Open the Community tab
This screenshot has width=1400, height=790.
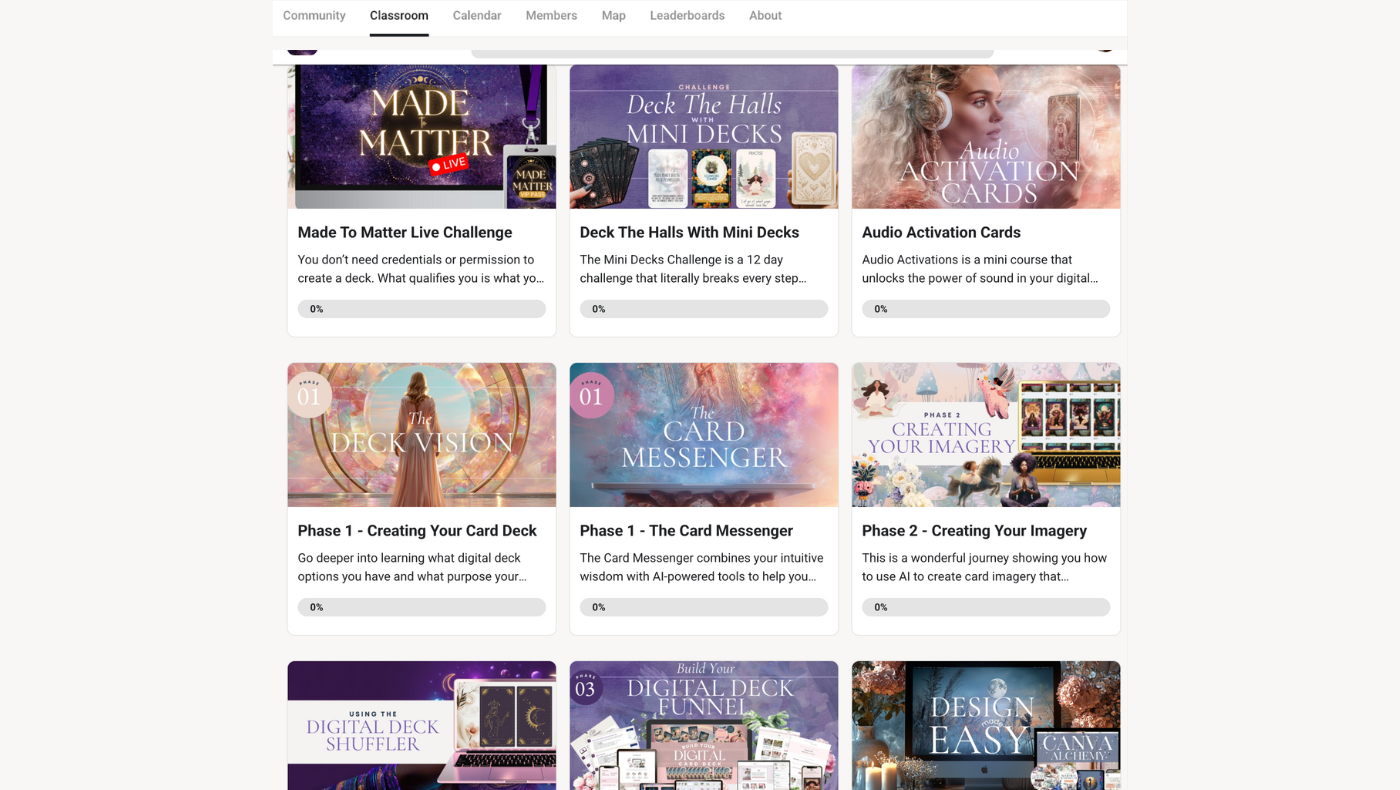point(314,16)
